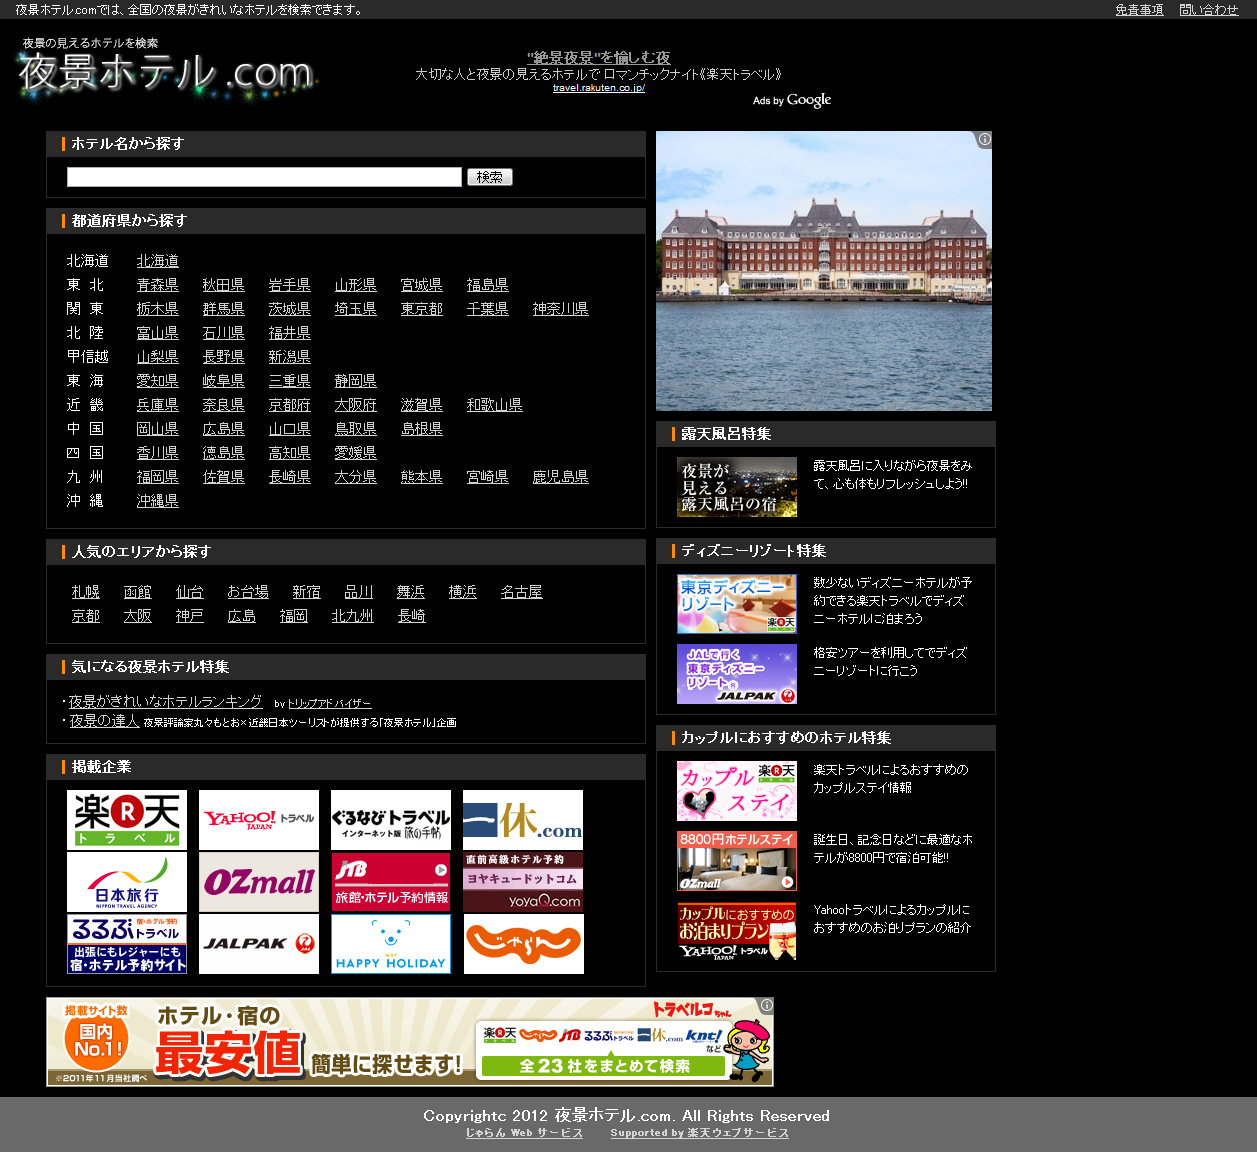Viewport: 1257px width, 1152px height.
Task: Open the 8800円ホテルステイ OZmall thumbnail
Action: pyautogui.click(x=737, y=861)
